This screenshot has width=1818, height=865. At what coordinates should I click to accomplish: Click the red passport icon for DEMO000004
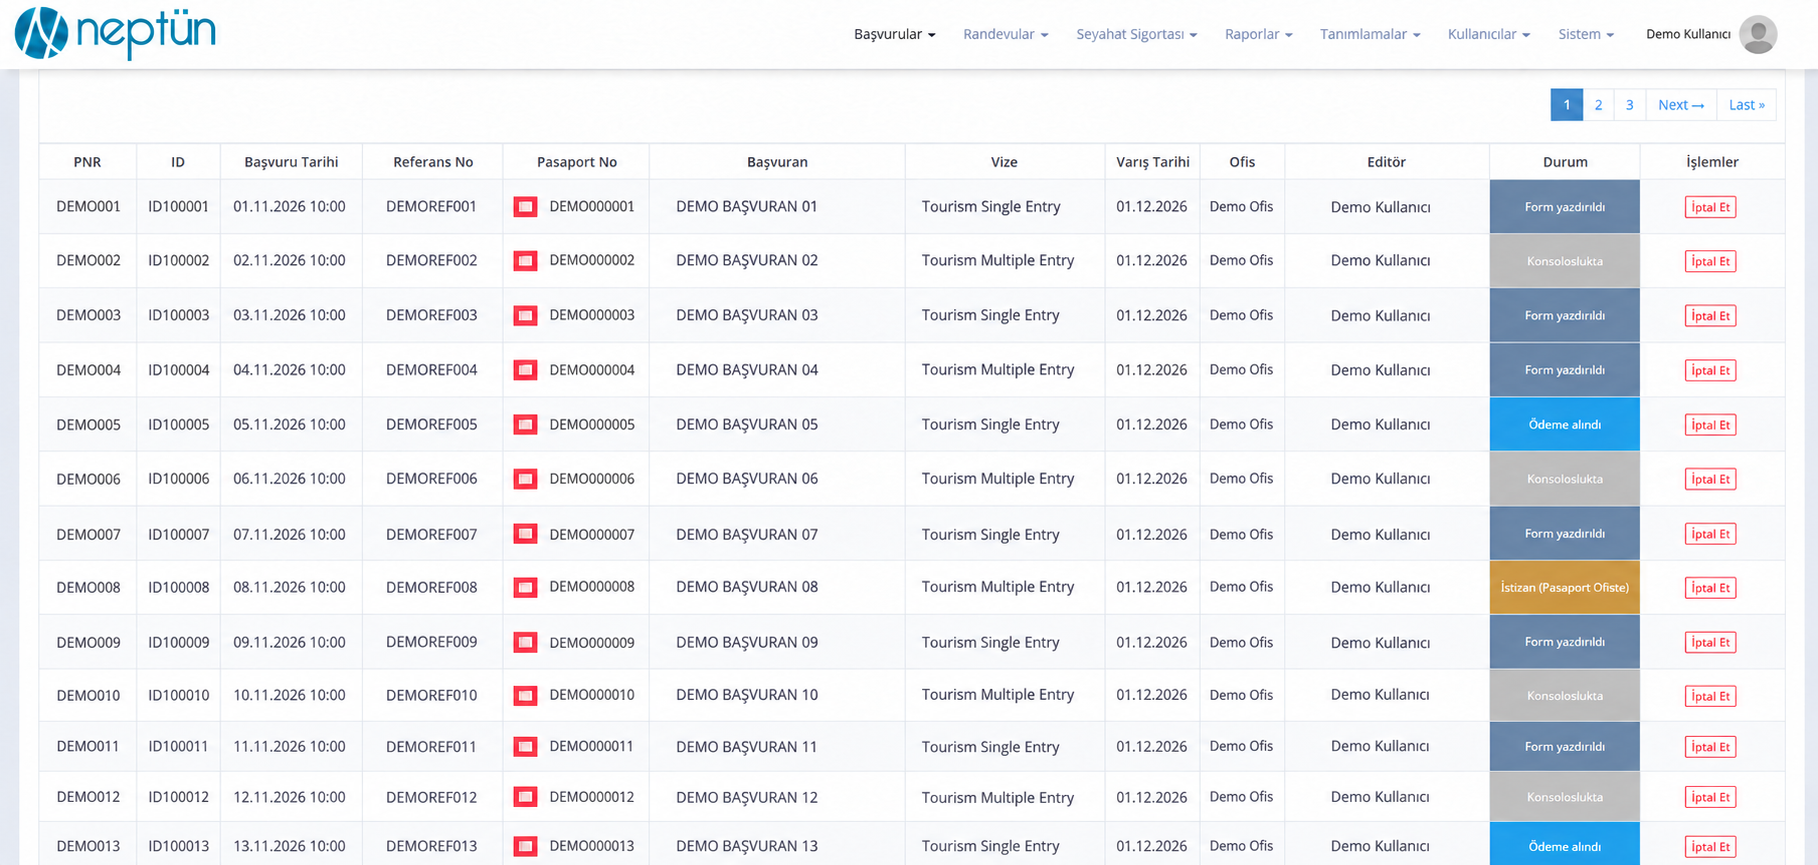pos(525,370)
